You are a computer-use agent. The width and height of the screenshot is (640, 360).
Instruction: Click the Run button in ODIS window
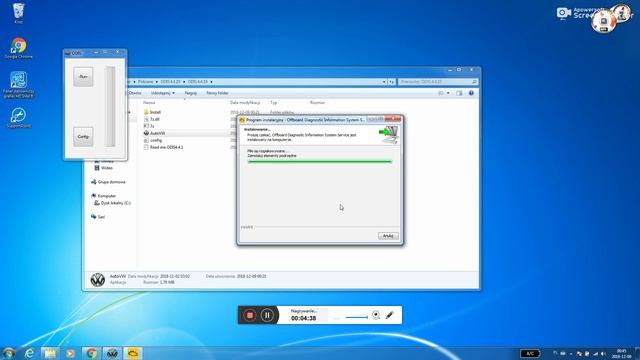coord(83,77)
